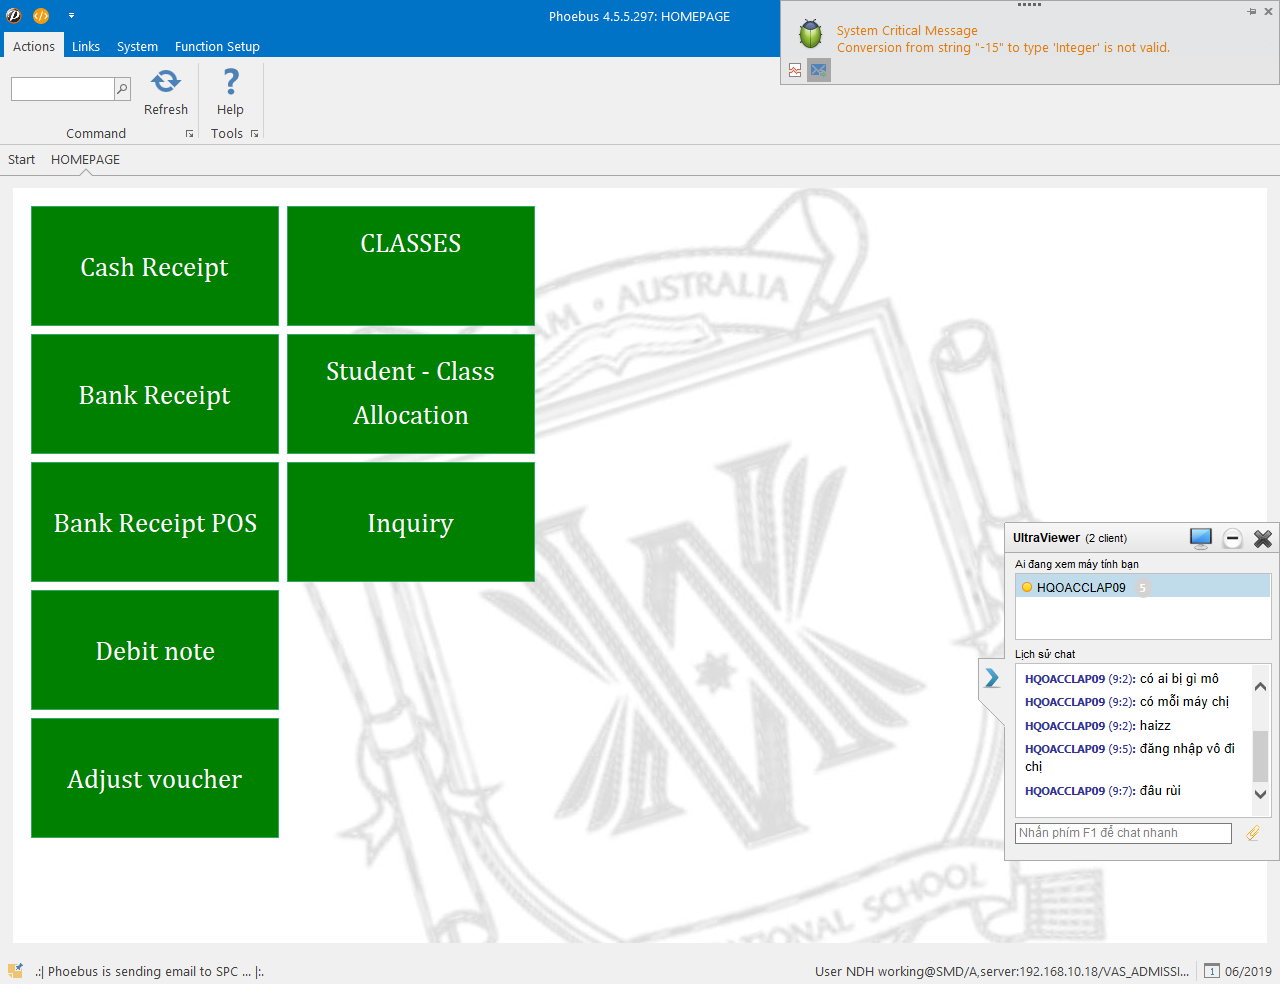Select HQOACCLAP09 in the viewers list

point(1081,587)
